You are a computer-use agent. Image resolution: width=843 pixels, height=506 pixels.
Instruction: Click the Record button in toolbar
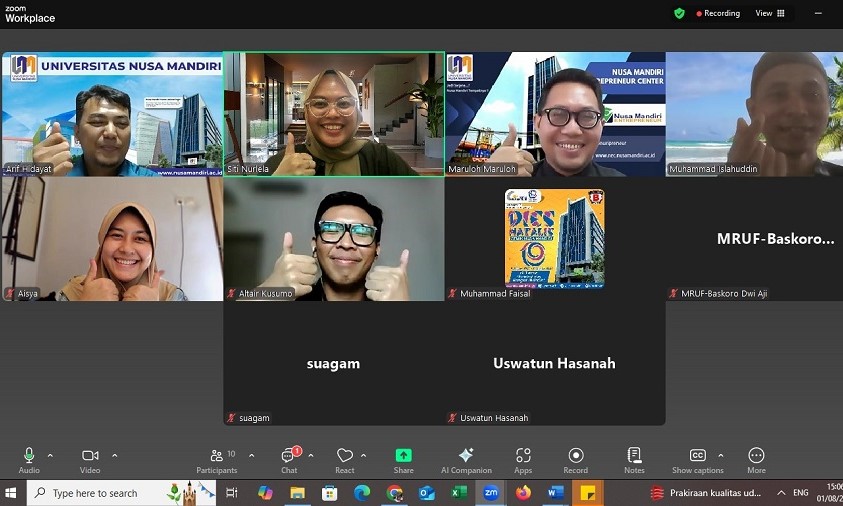point(575,460)
